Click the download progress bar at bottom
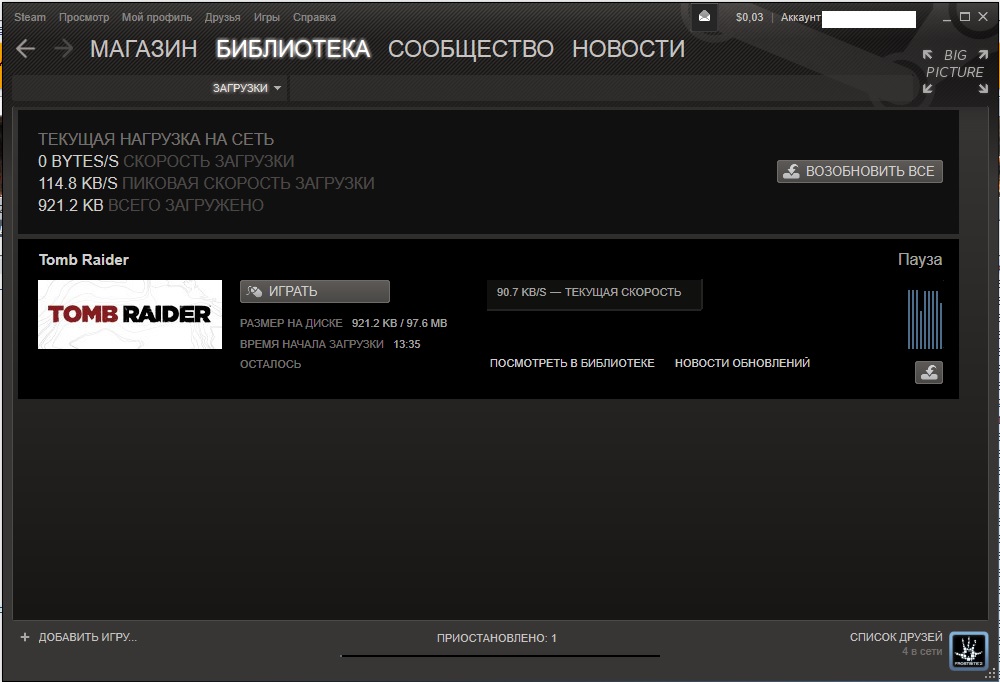 point(501,655)
